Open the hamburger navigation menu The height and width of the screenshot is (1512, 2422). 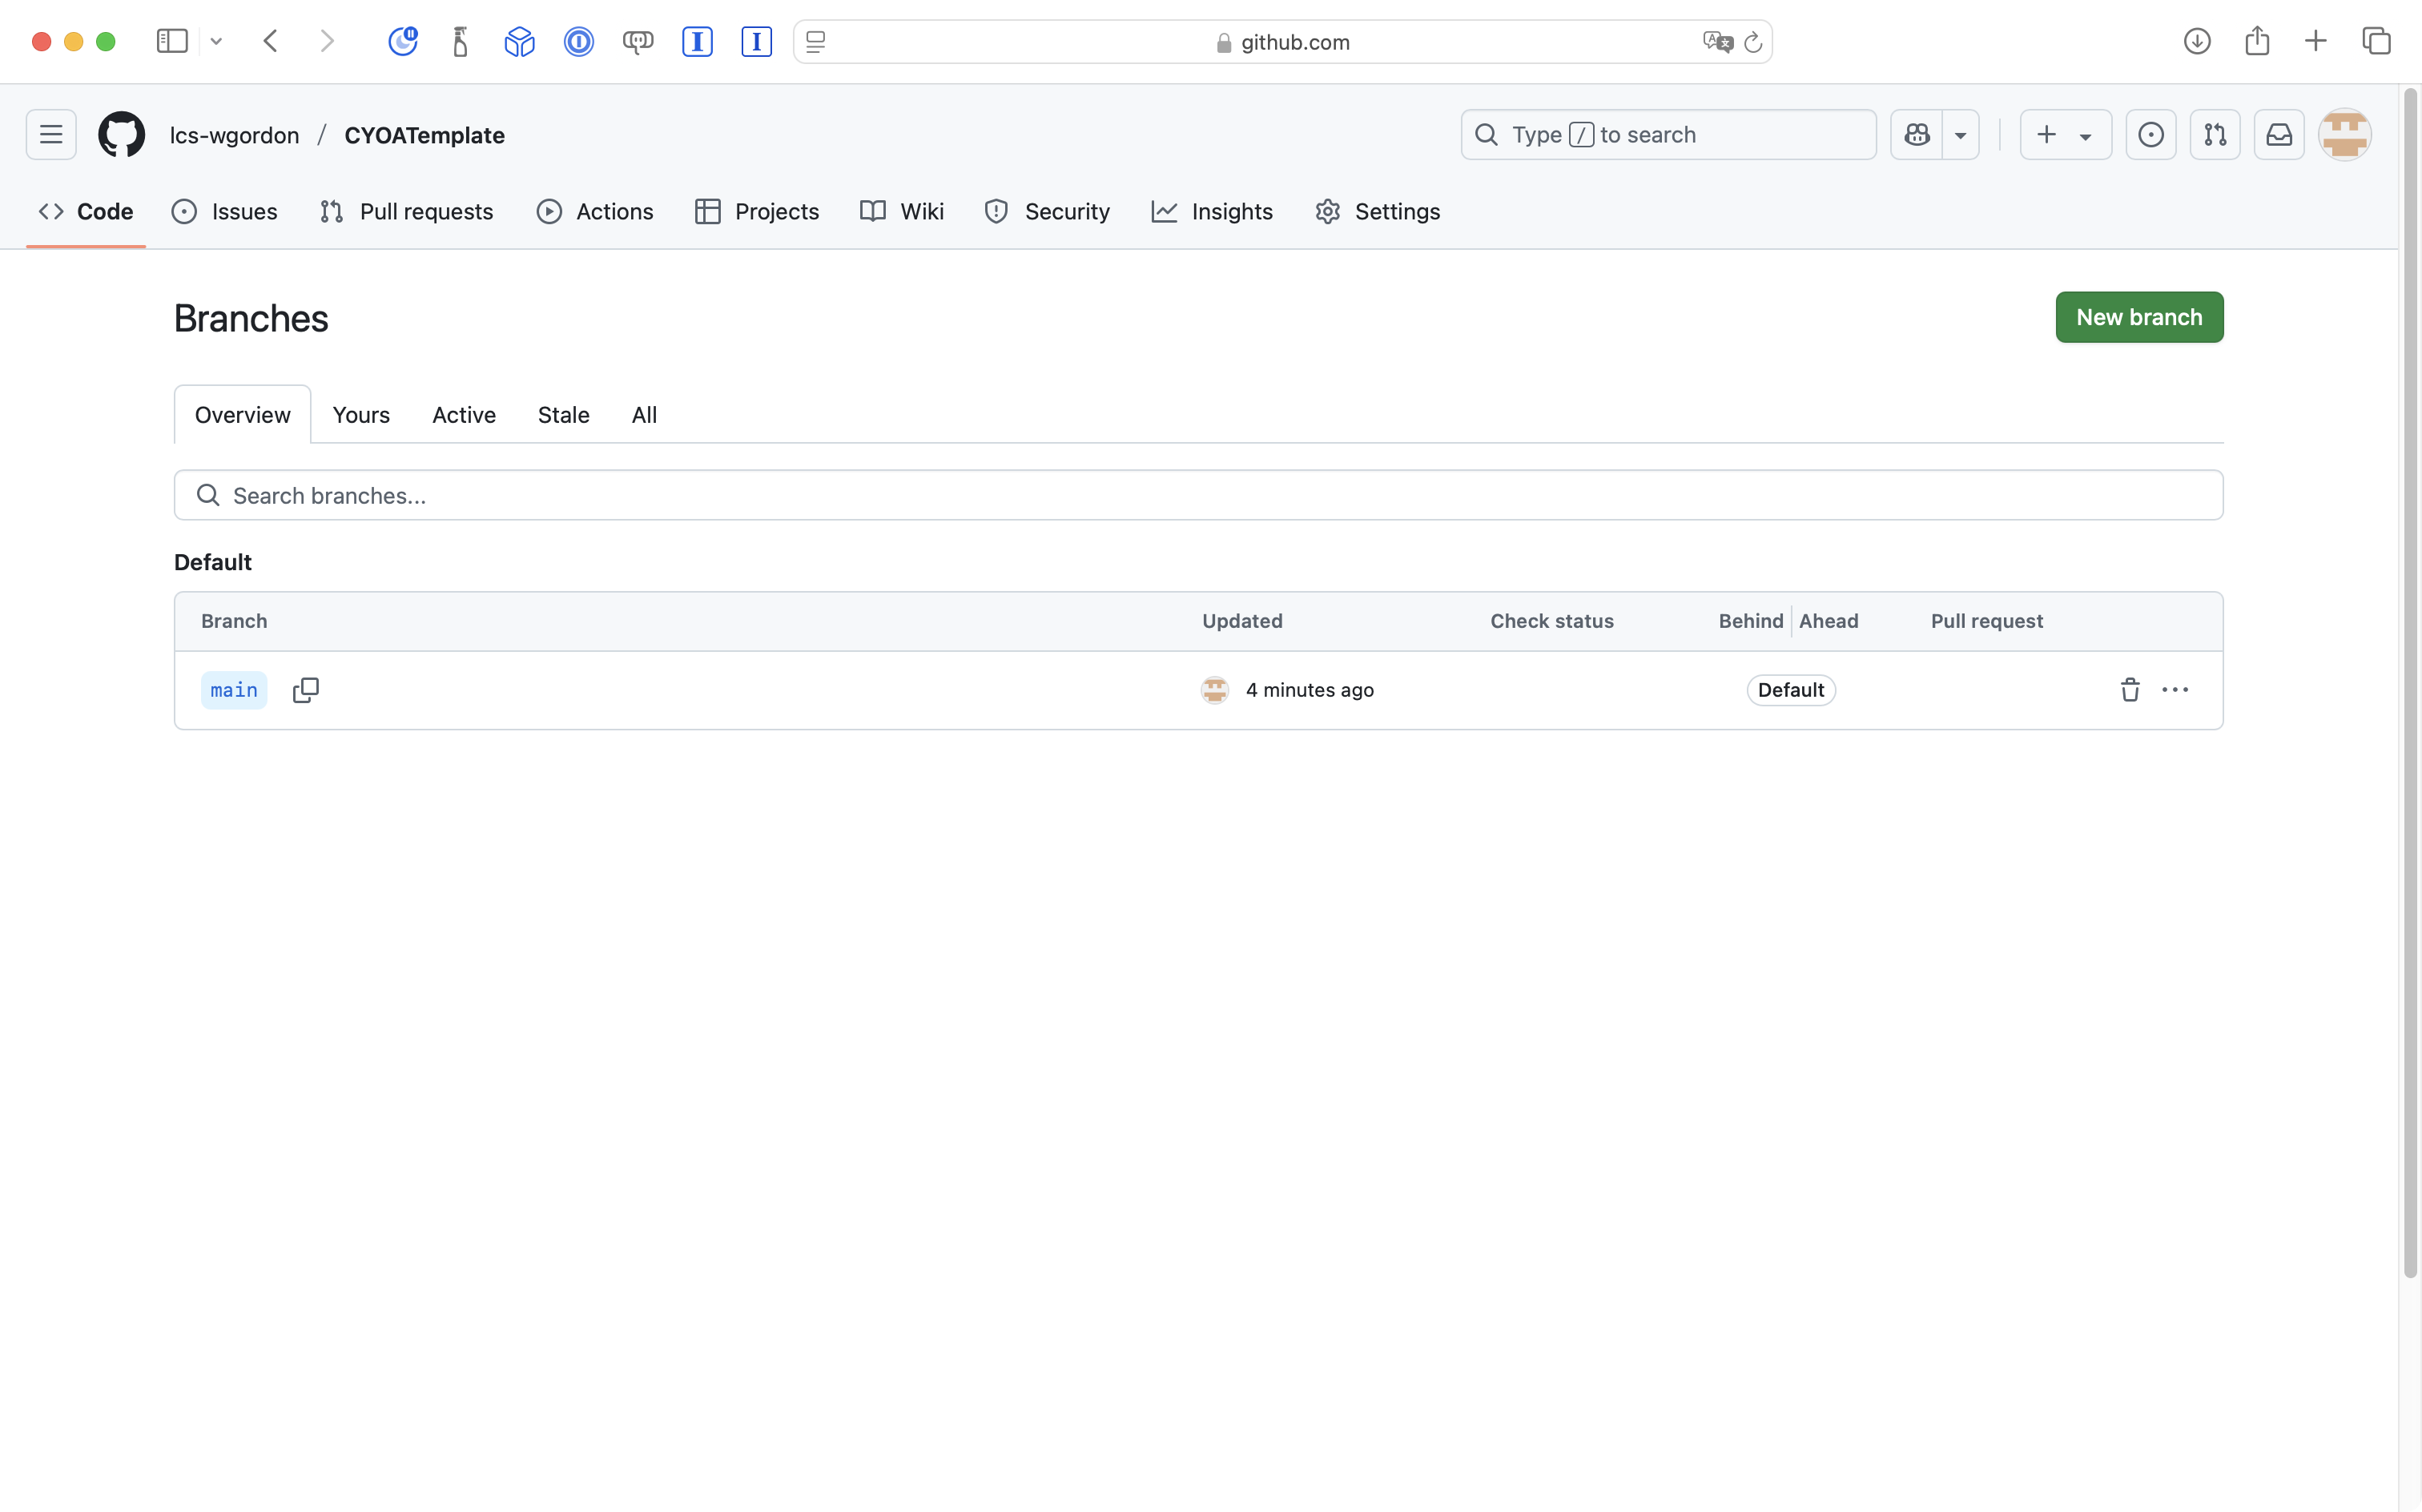(51, 135)
